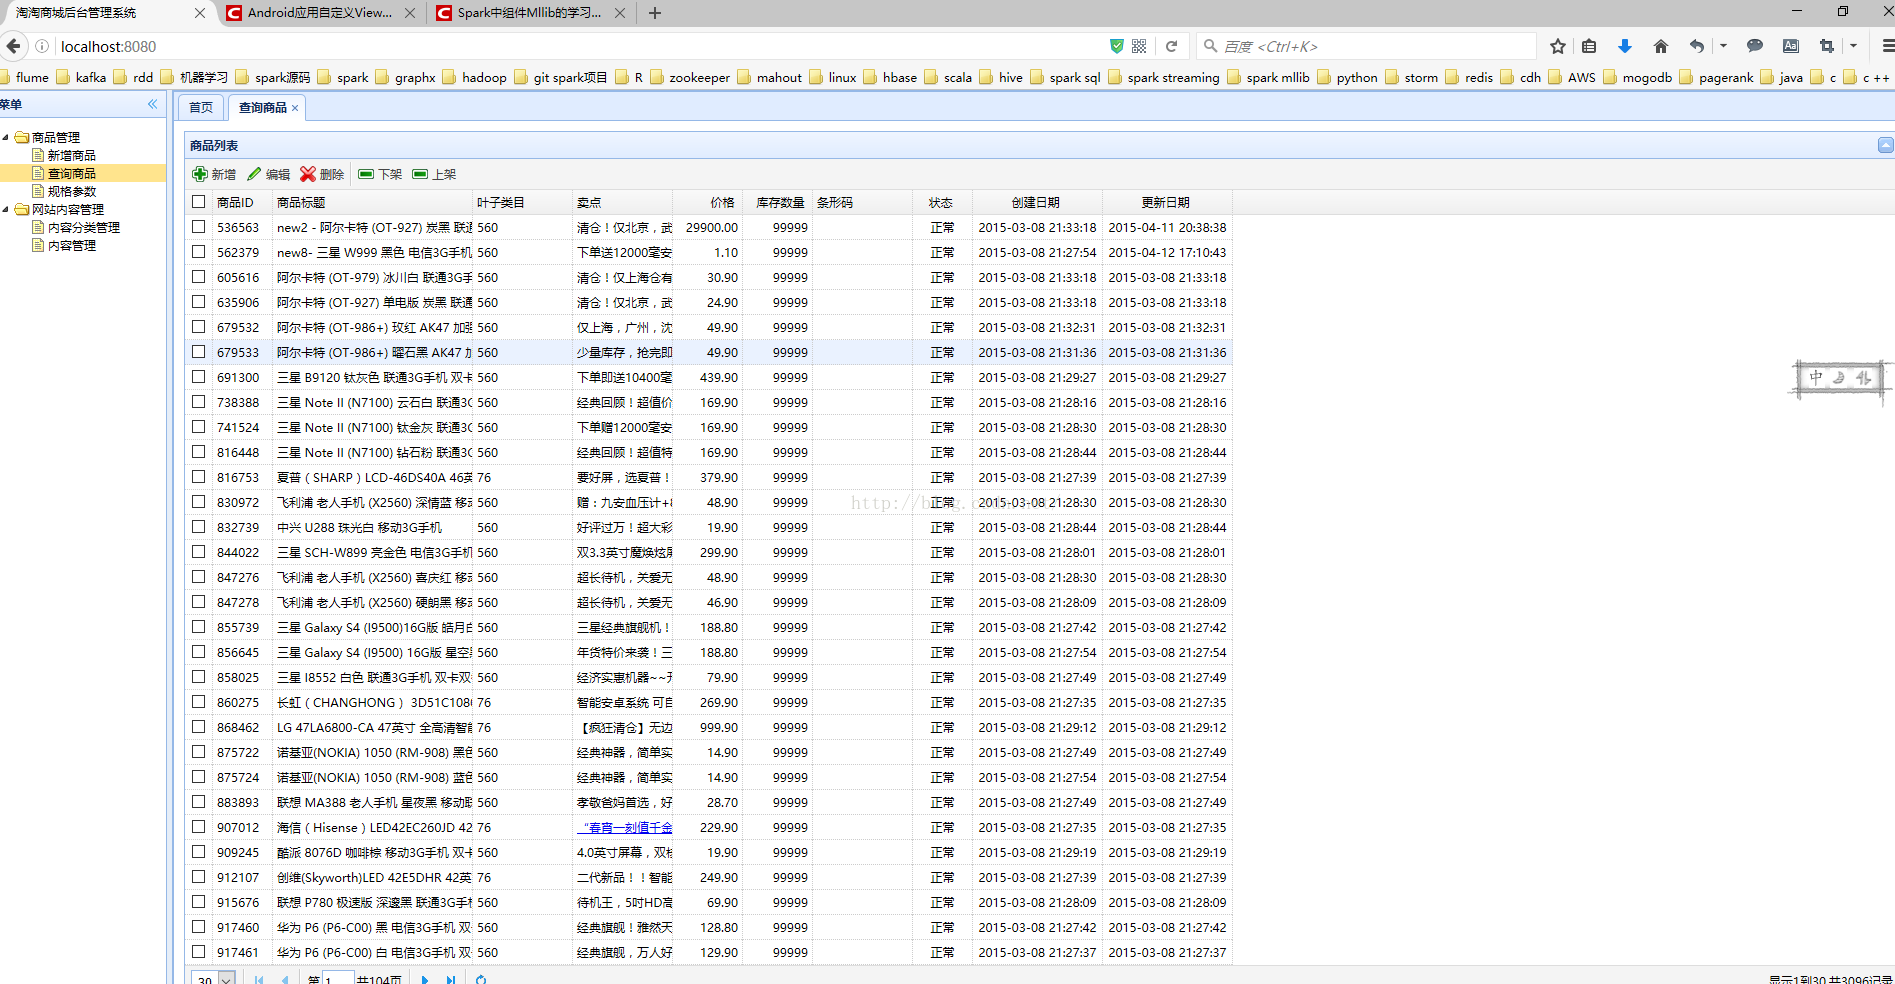Open the QR code icon in address bar

[x=1139, y=46]
